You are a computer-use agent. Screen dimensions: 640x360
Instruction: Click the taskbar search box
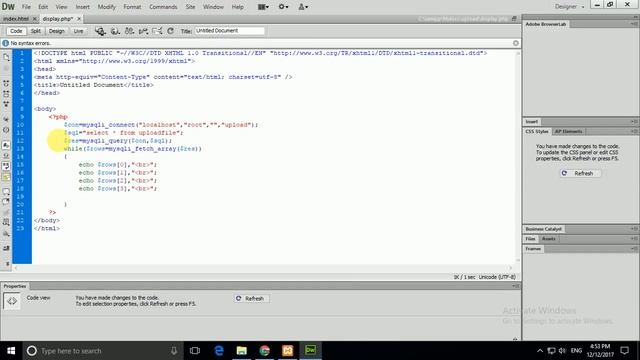tap(102, 351)
